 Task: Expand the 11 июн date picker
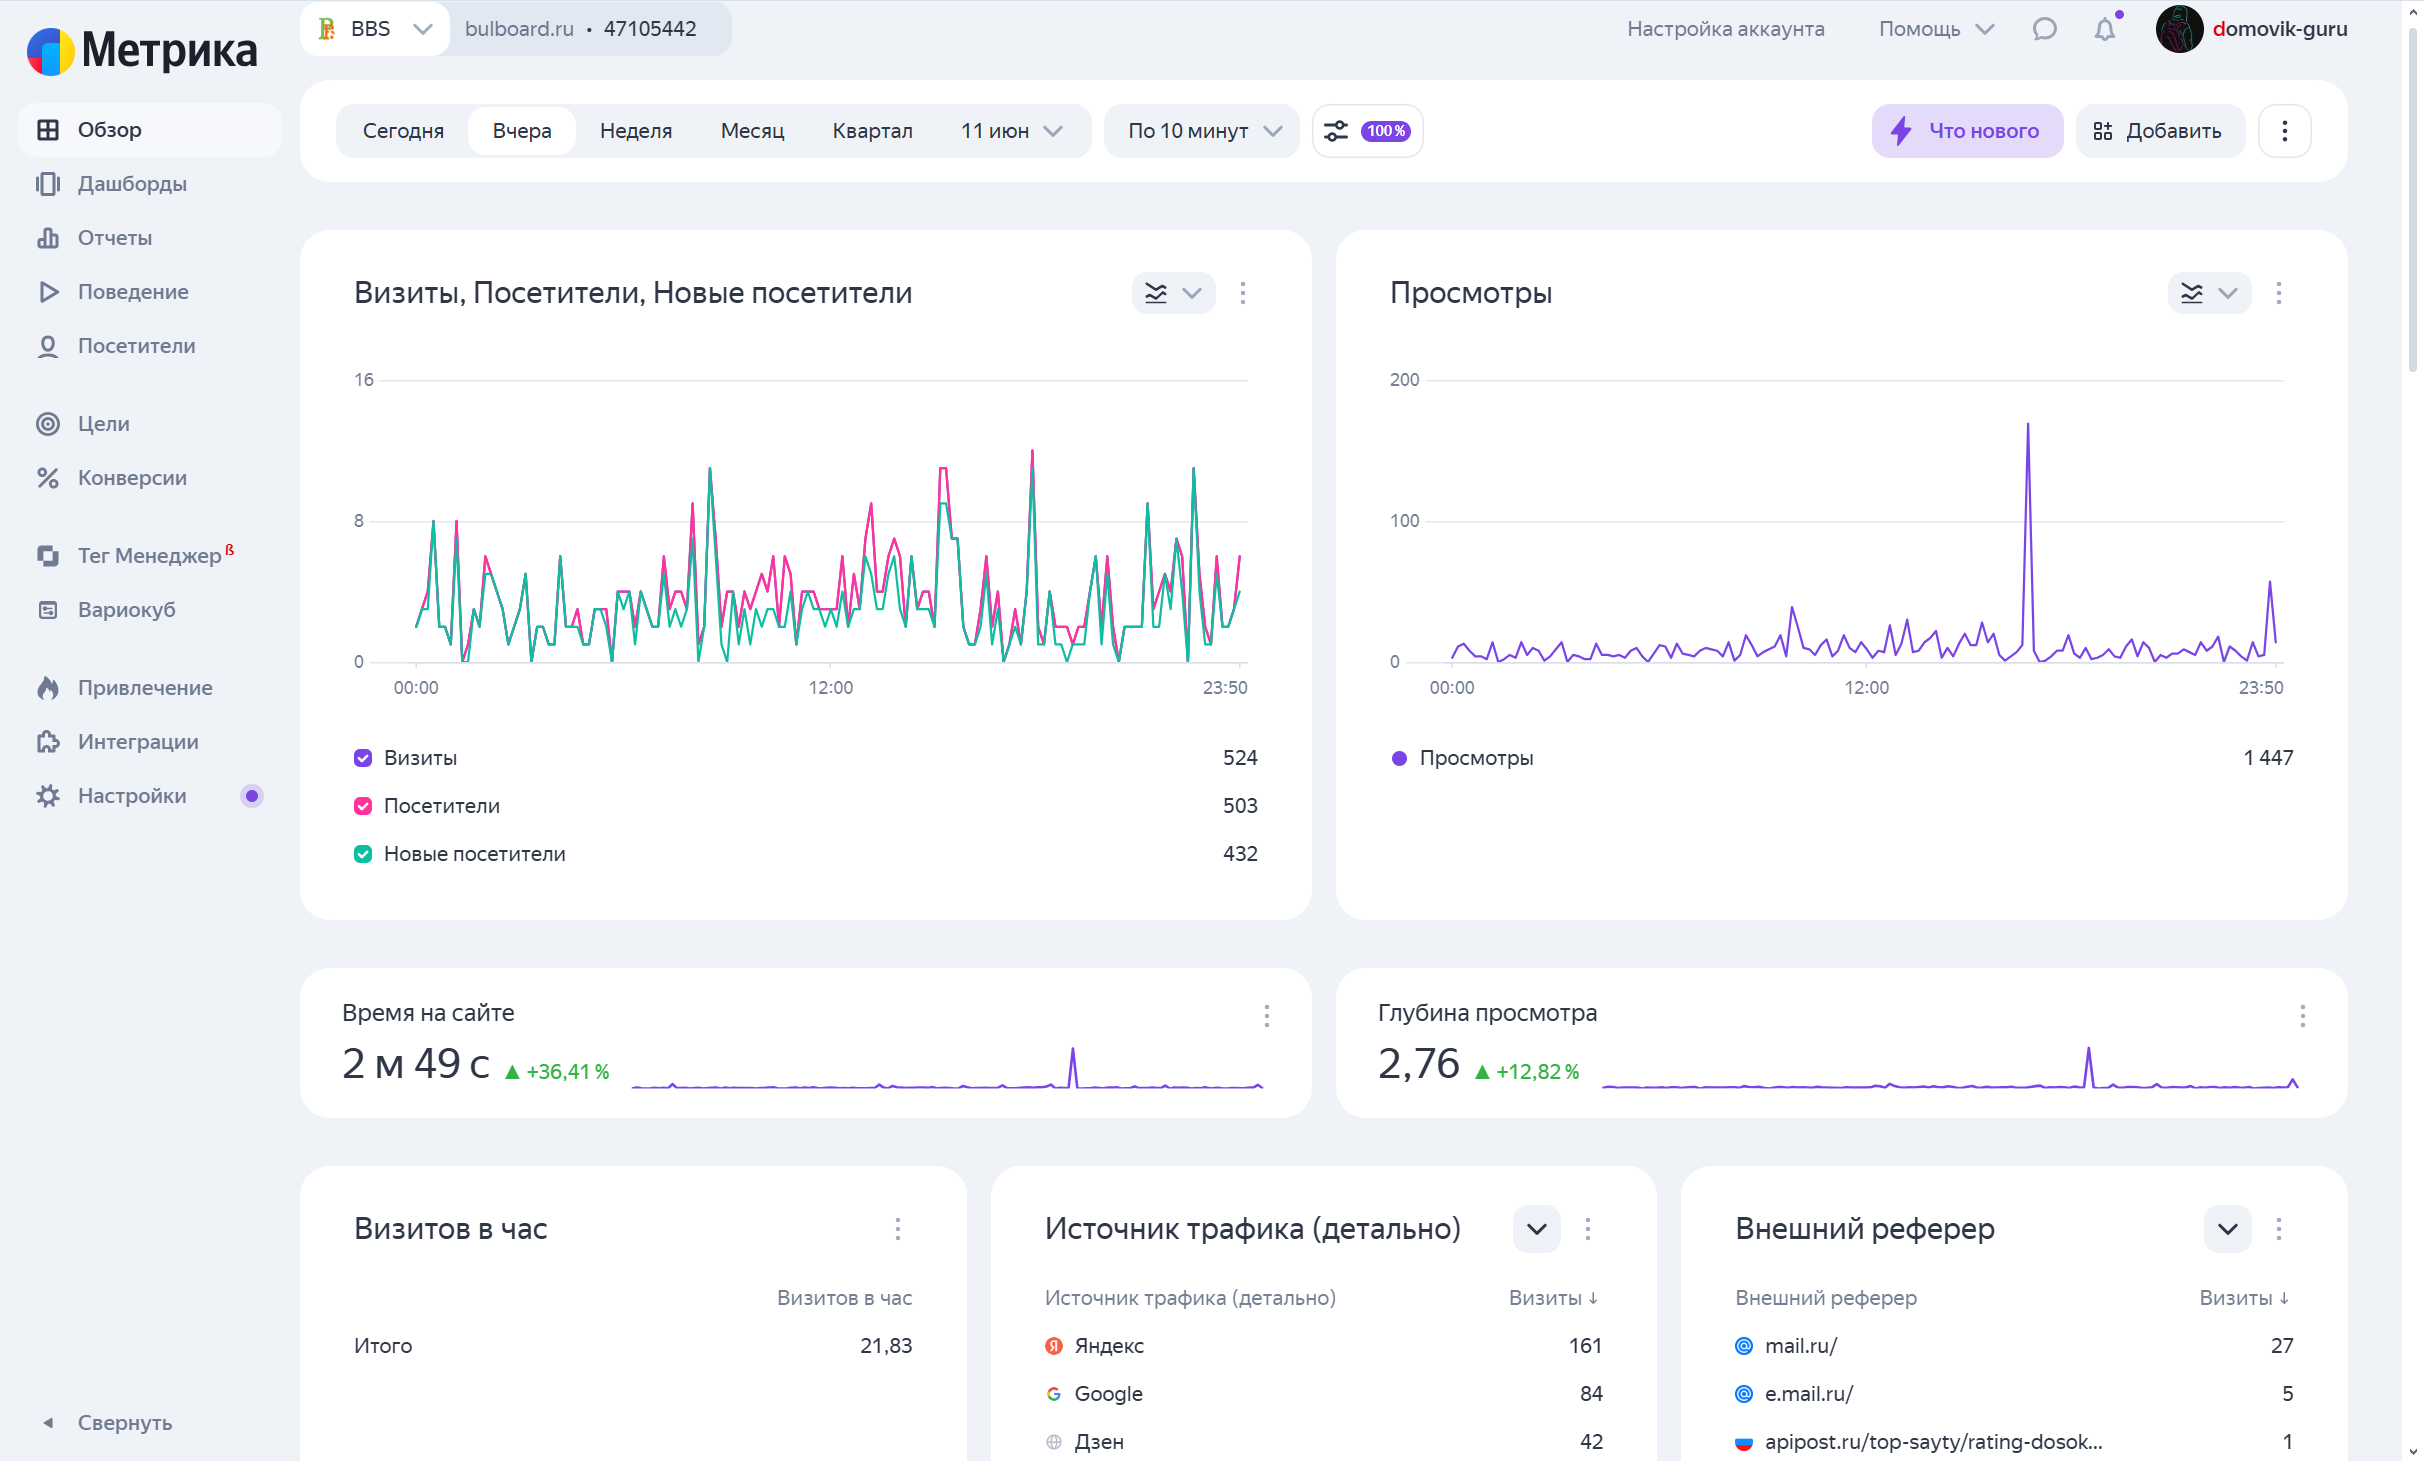click(x=1010, y=131)
